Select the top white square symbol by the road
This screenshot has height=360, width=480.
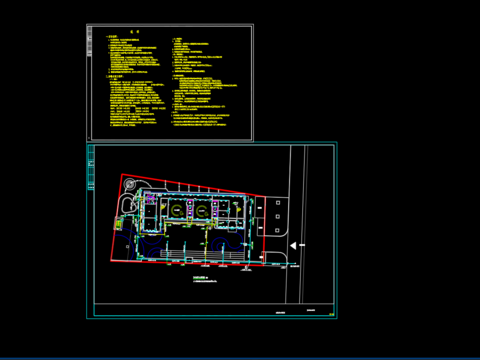click(278, 202)
